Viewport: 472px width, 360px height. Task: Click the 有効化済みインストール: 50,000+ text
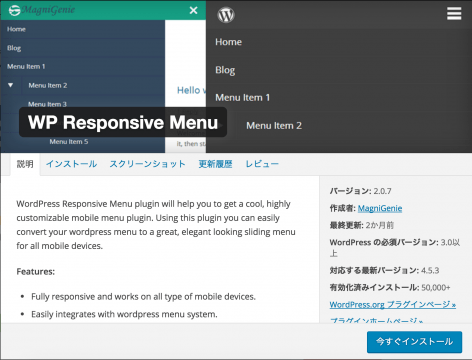(390, 287)
